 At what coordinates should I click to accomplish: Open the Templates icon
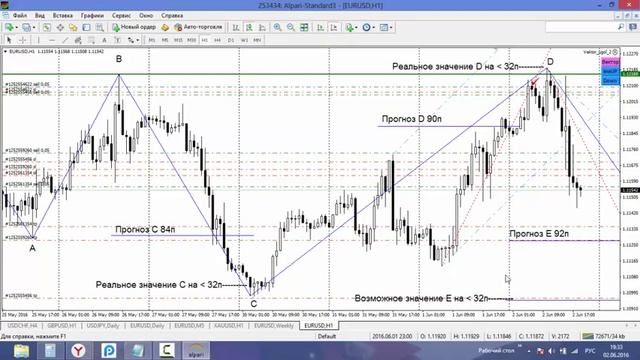(384, 27)
